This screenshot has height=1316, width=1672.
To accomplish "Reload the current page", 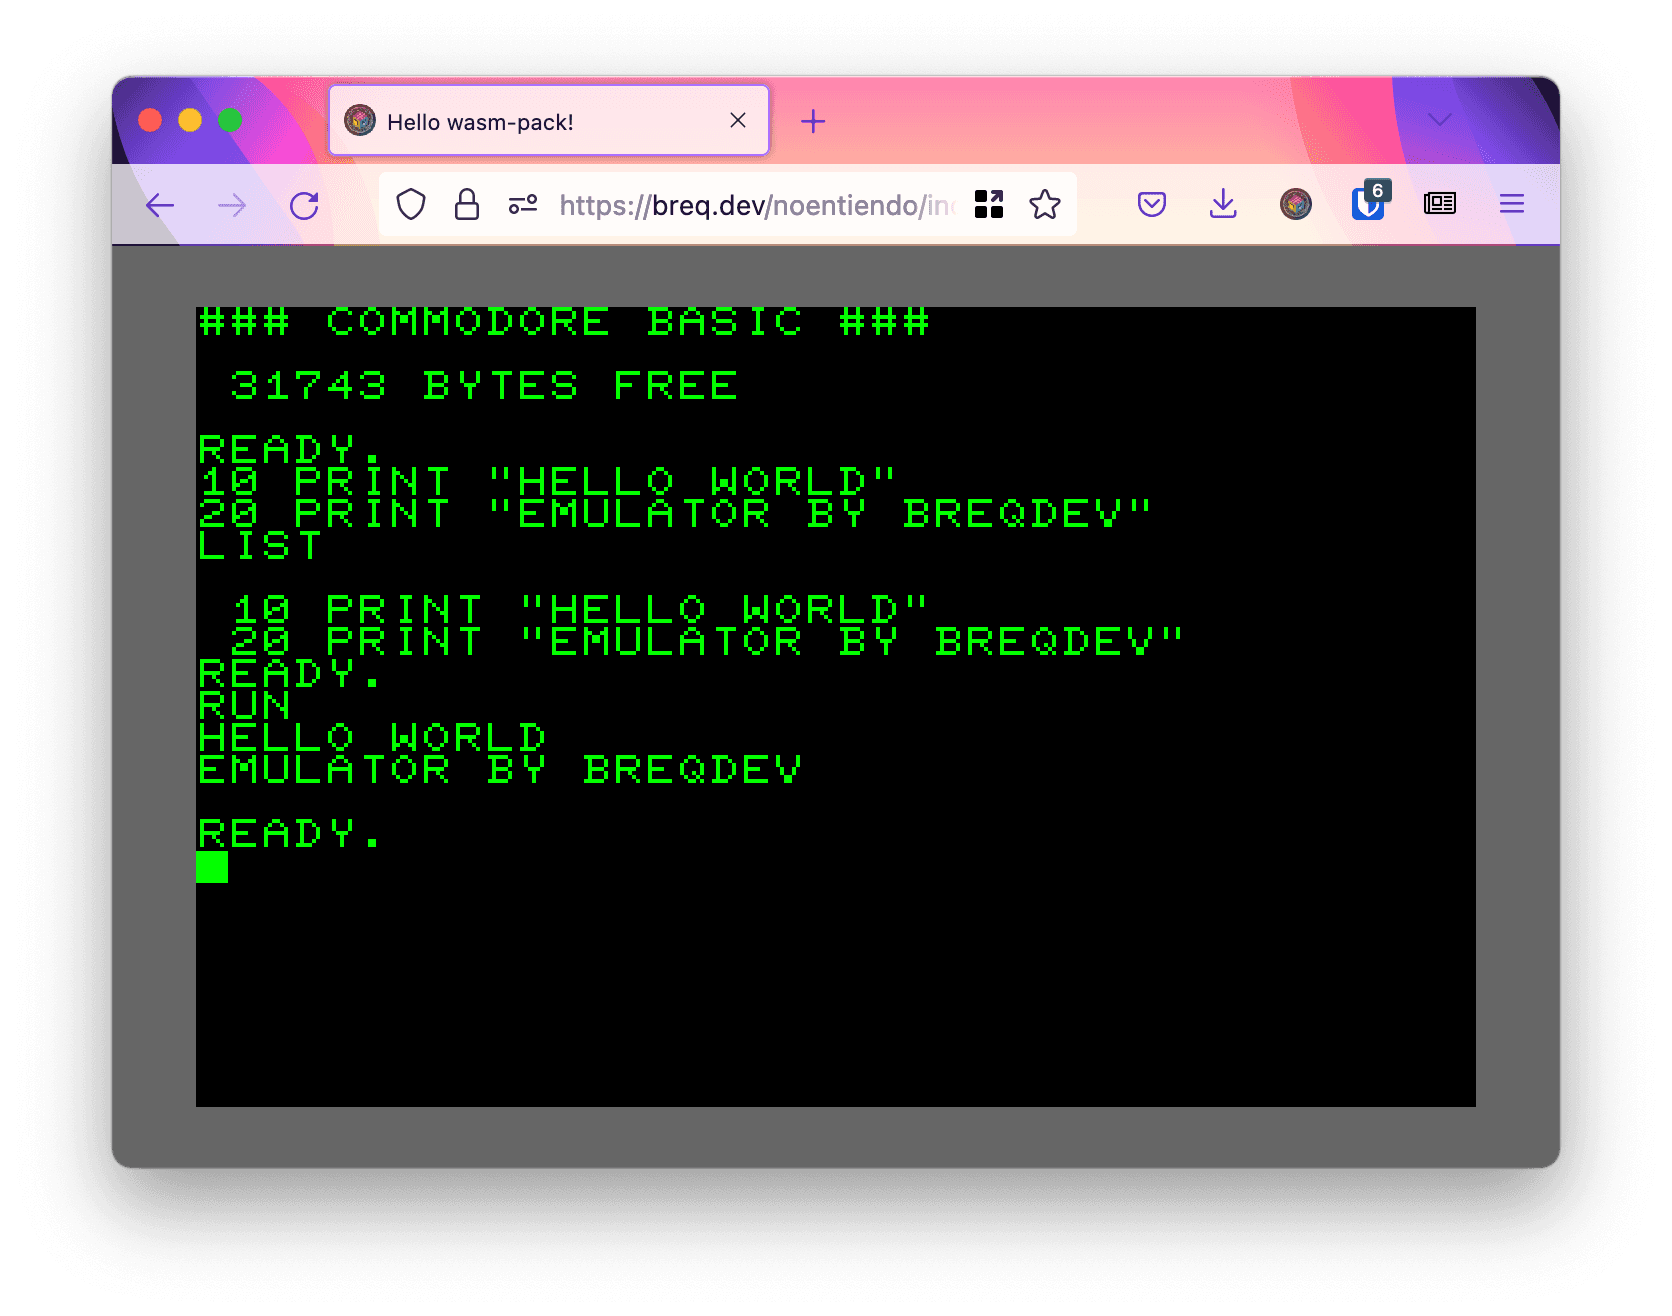I will tap(304, 206).
